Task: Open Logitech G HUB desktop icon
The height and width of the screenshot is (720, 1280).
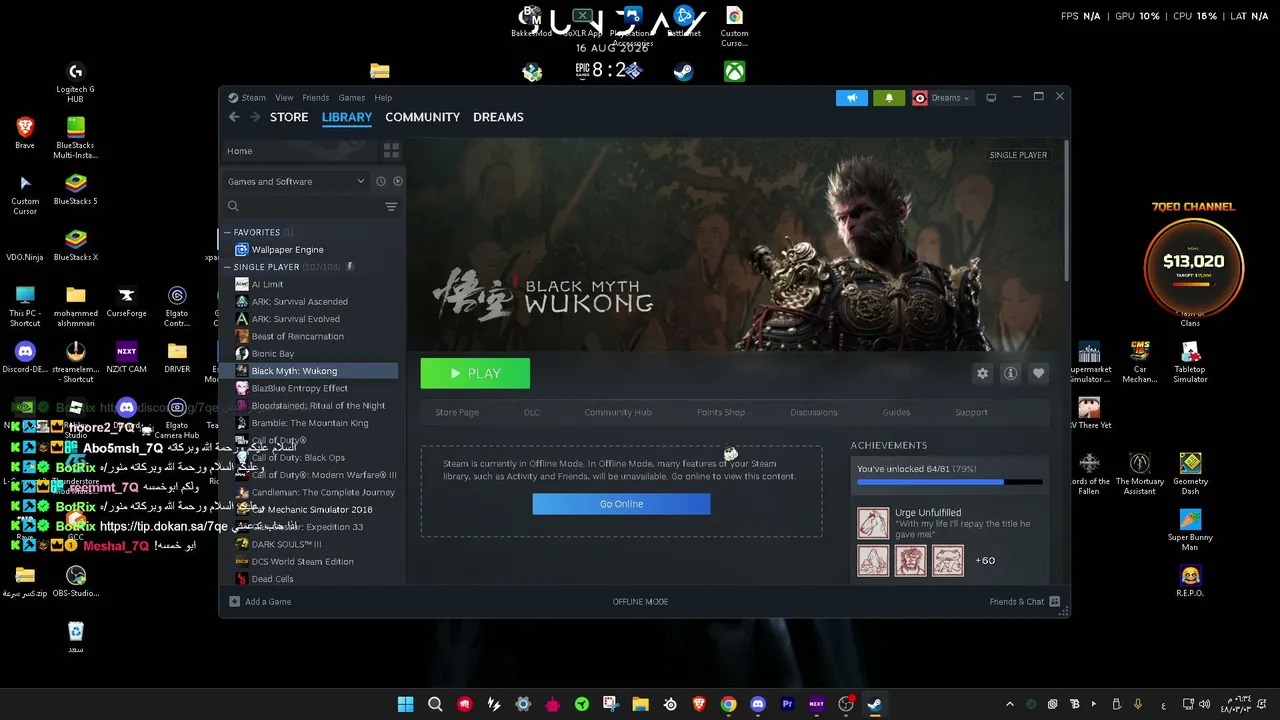Action: tap(75, 82)
